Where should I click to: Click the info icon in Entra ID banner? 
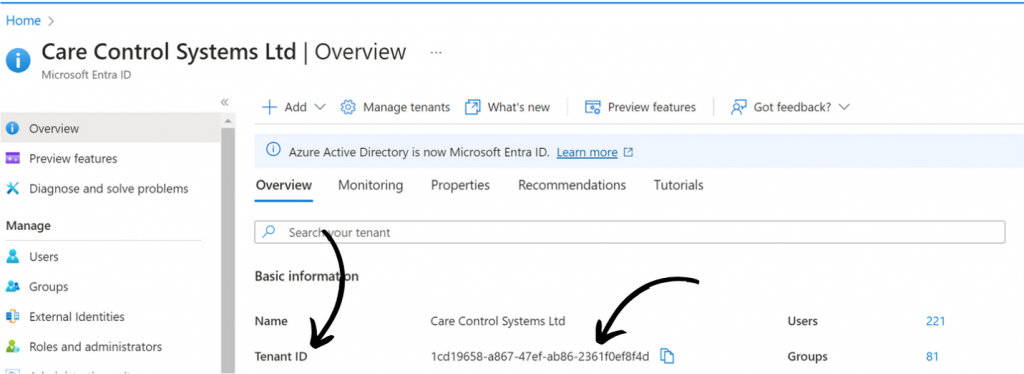273,150
